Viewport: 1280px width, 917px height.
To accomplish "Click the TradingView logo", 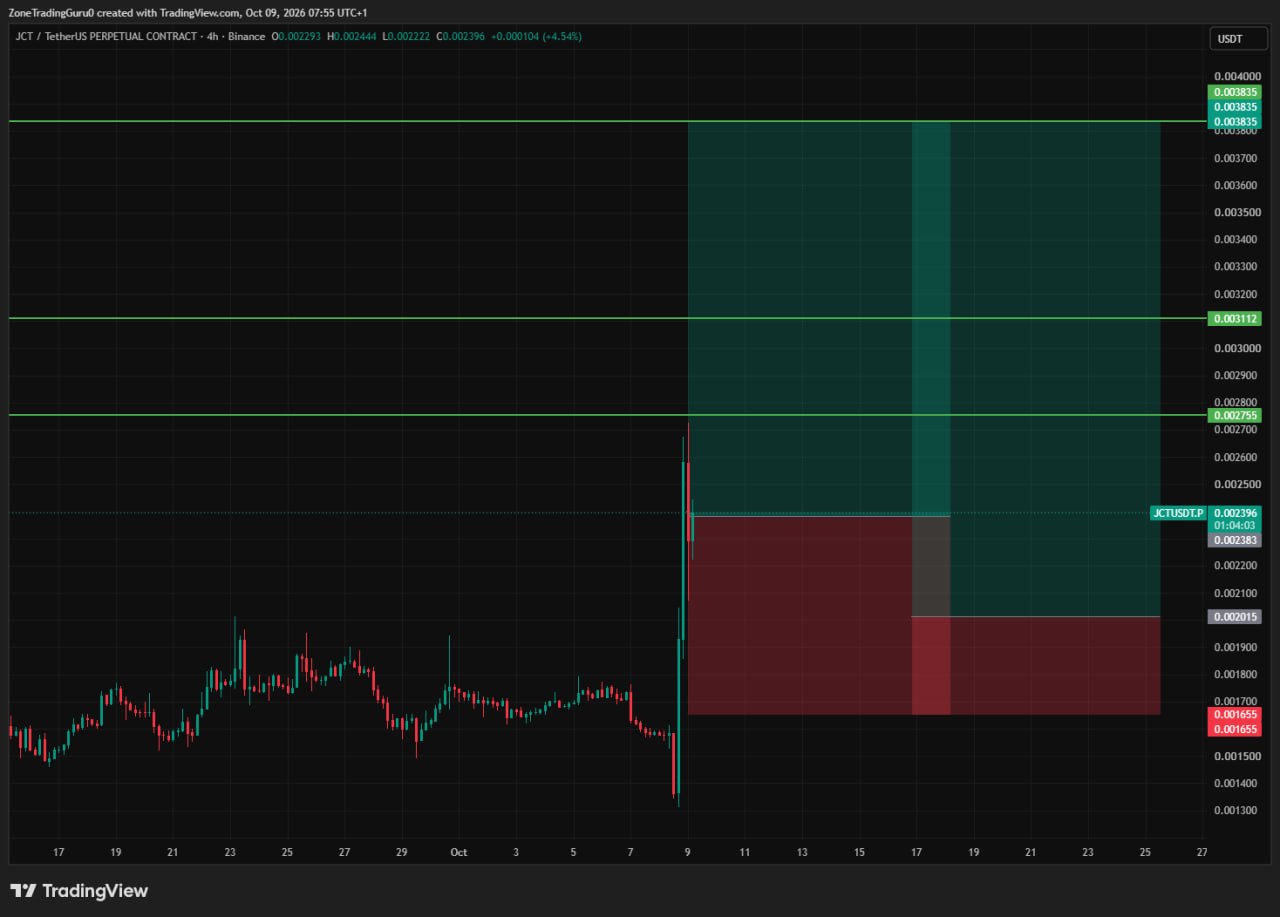I will click(79, 890).
